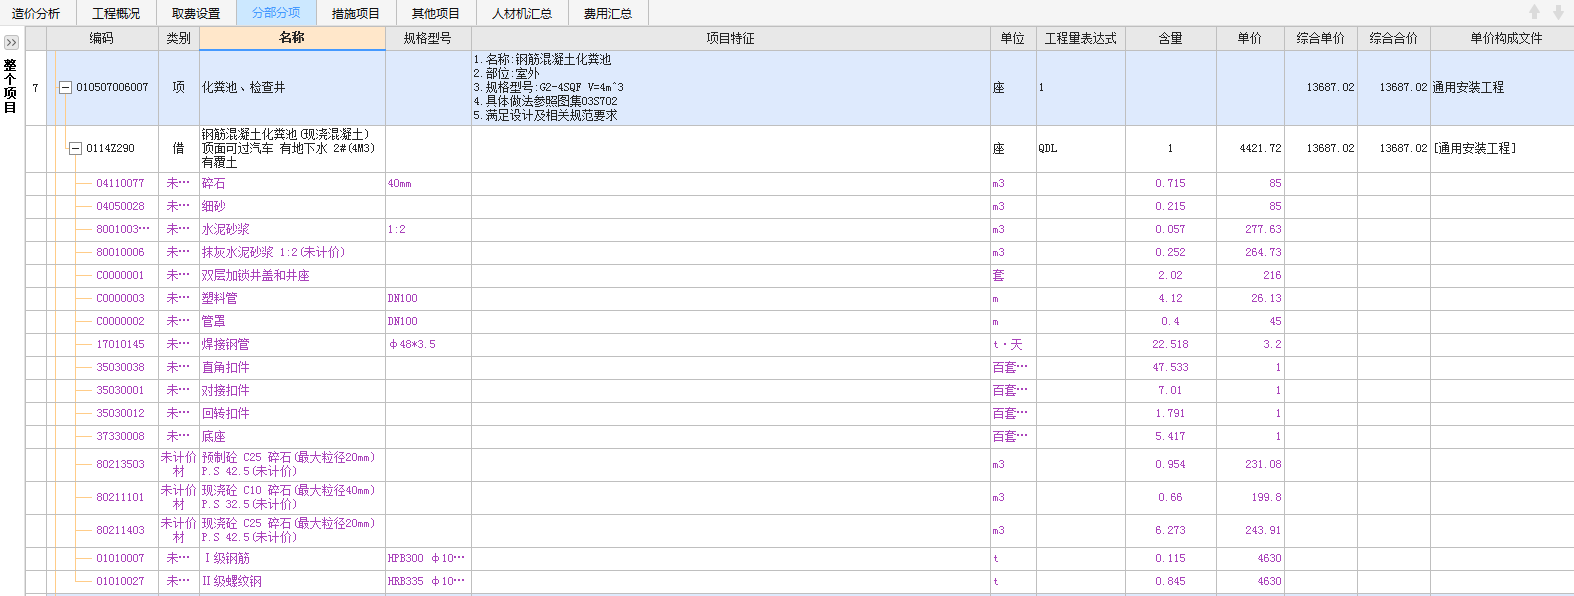
Task: Click the 综合单价 column header
Action: 1320,38
